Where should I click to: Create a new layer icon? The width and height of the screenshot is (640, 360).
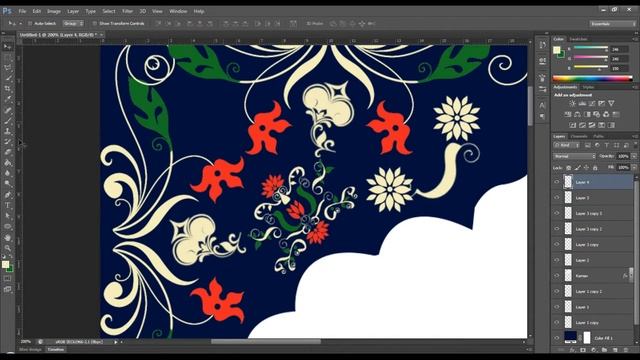coord(615,350)
